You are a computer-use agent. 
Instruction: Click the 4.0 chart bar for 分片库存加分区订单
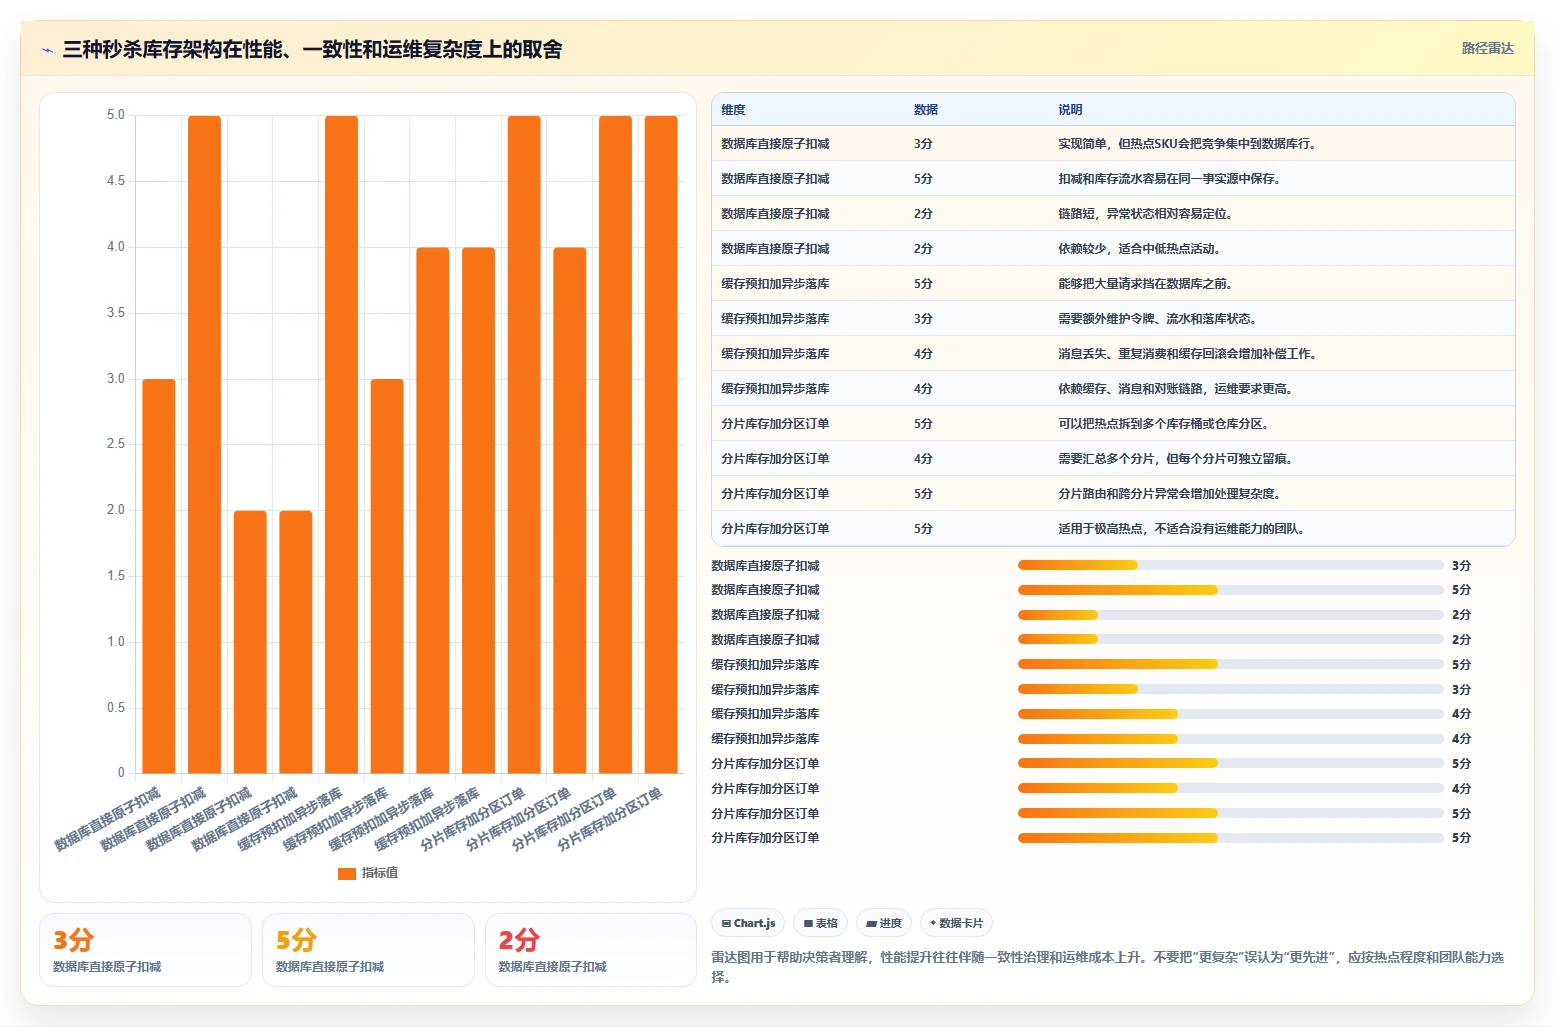570,510
